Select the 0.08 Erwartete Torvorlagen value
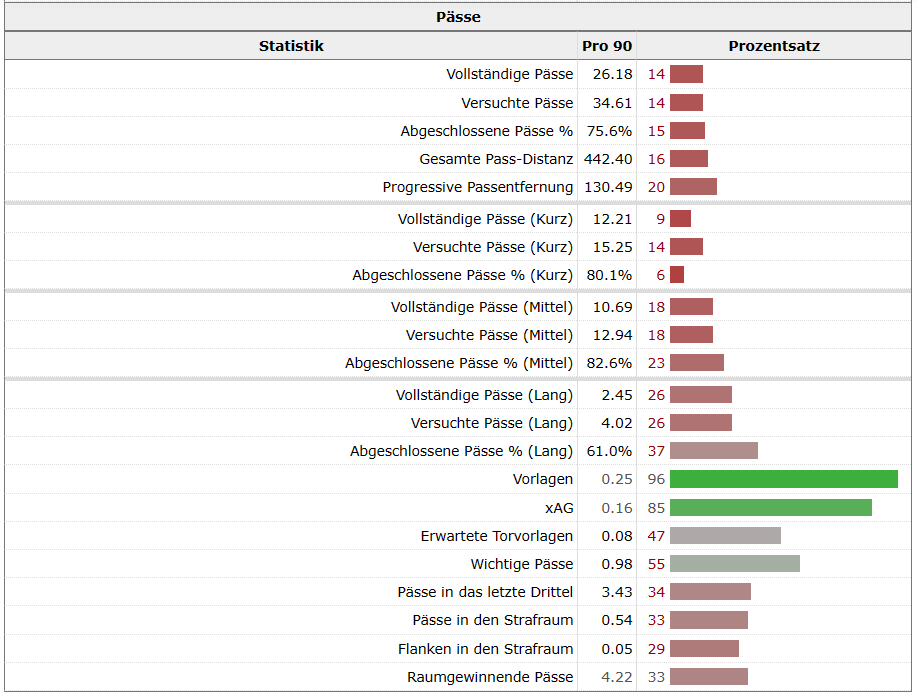This screenshot has height=692, width=917. click(x=617, y=536)
